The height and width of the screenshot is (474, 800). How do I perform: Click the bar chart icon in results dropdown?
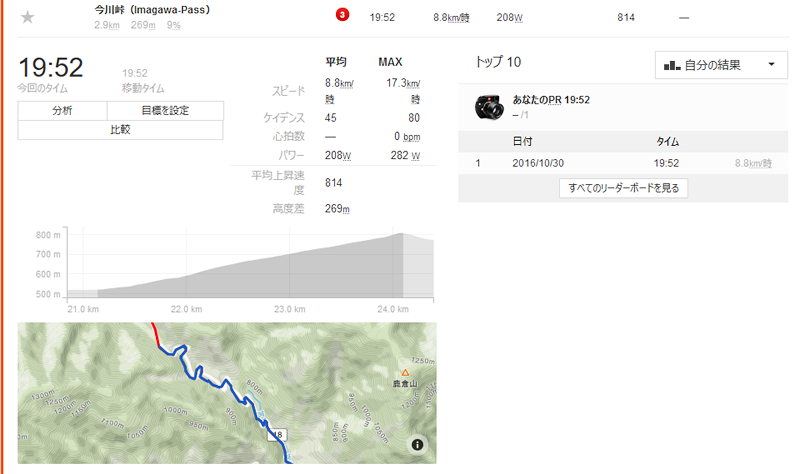[x=672, y=65]
